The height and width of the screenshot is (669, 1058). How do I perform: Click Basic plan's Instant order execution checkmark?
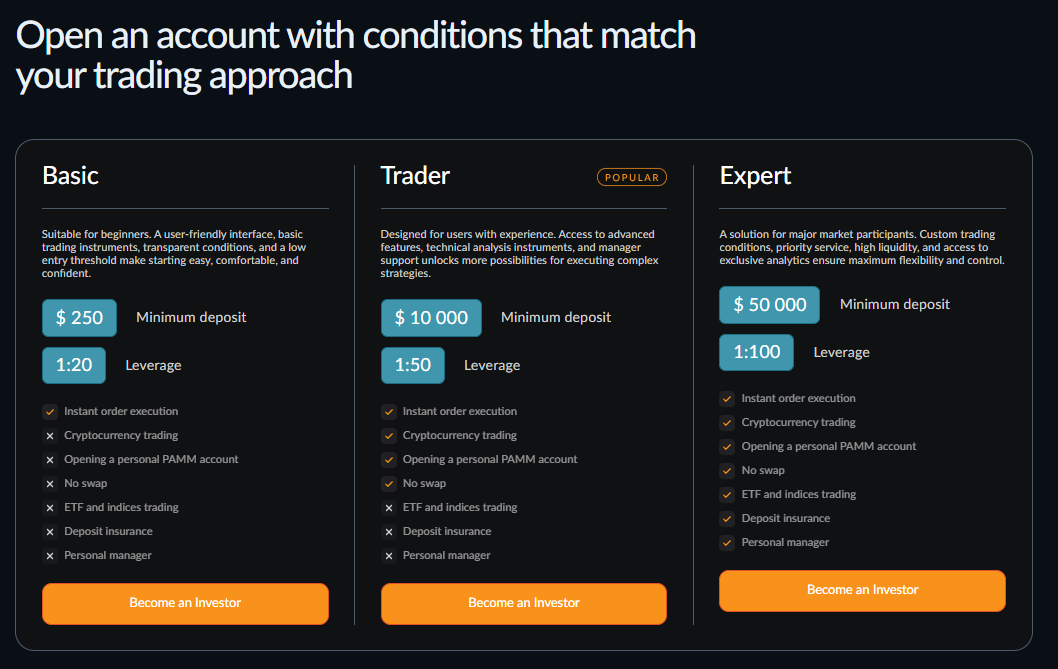(x=50, y=411)
